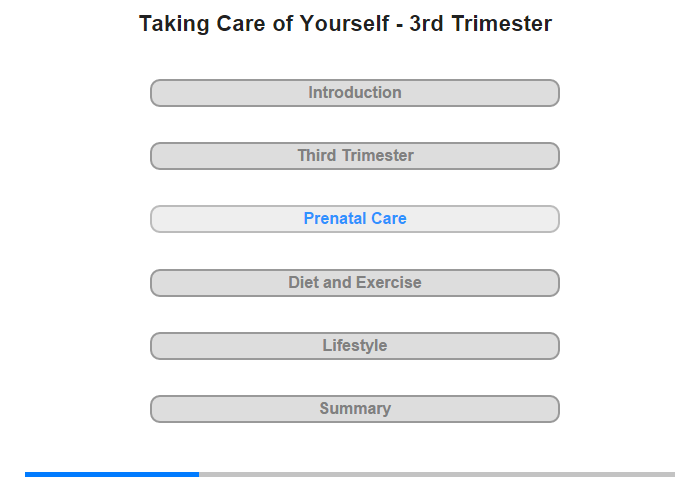Image resolution: width=700 pixels, height=480 pixels.
Task: Click the gray unfilled portion of progress bar
Action: coord(436,474)
